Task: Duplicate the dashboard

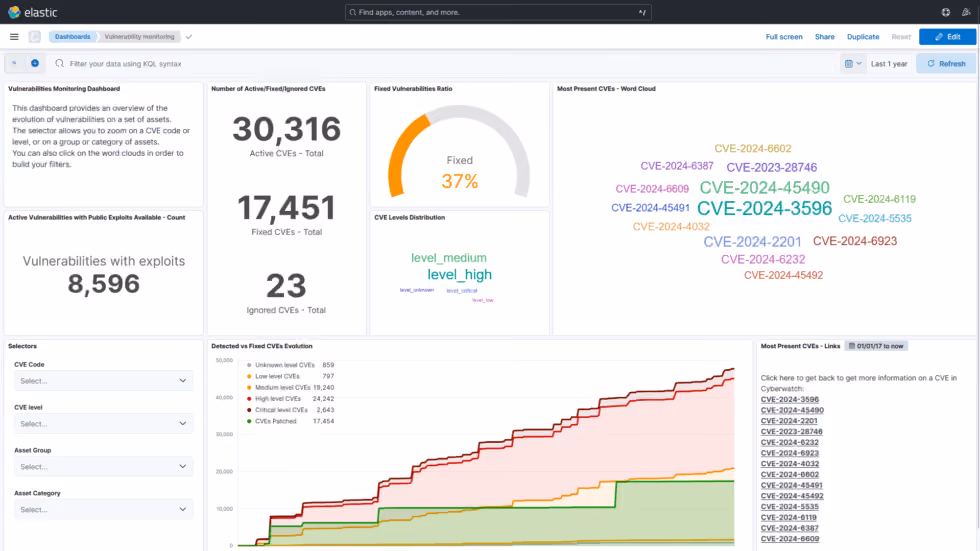Action: pos(862,37)
